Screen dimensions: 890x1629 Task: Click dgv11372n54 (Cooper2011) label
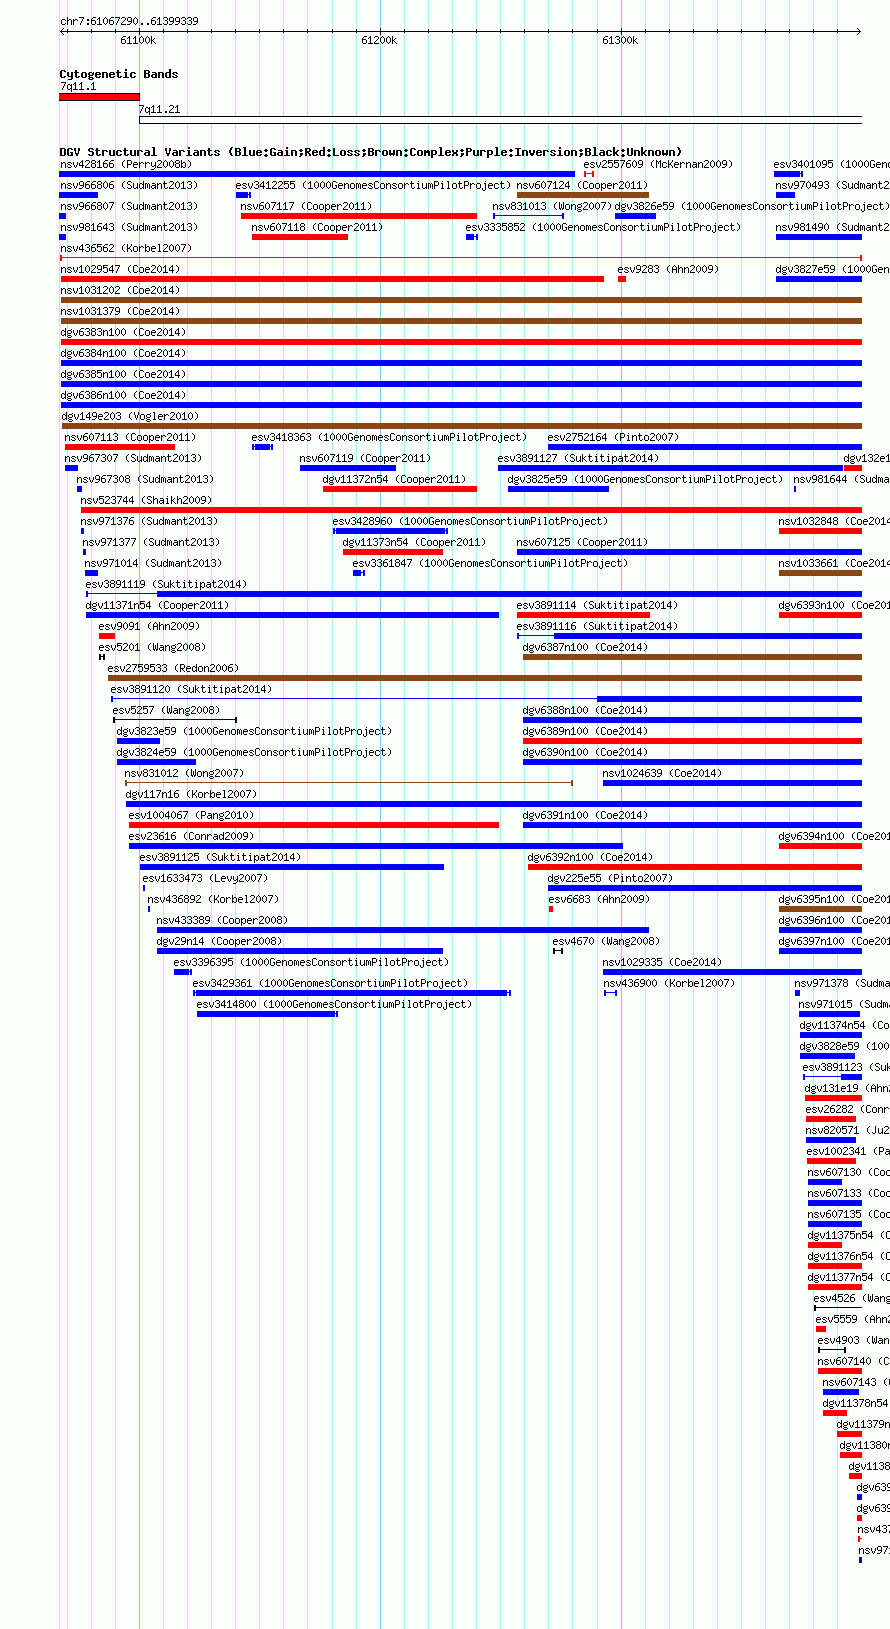tap(394, 479)
